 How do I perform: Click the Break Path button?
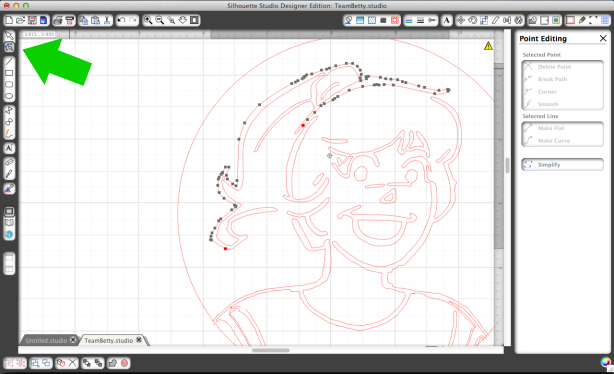tap(562, 79)
